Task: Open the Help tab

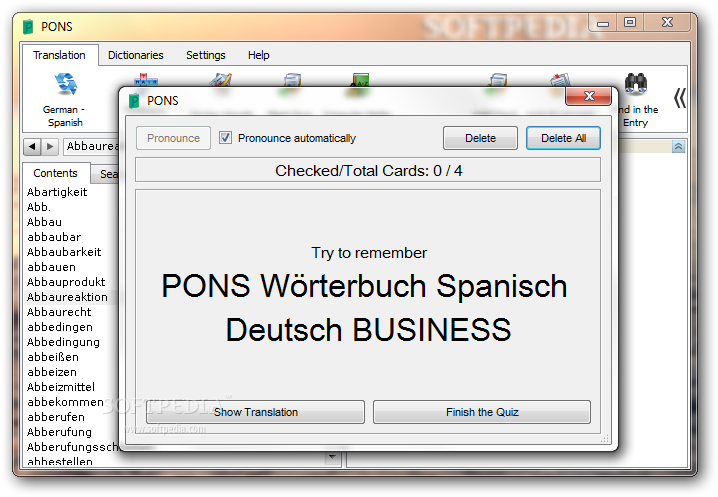Action: point(258,55)
